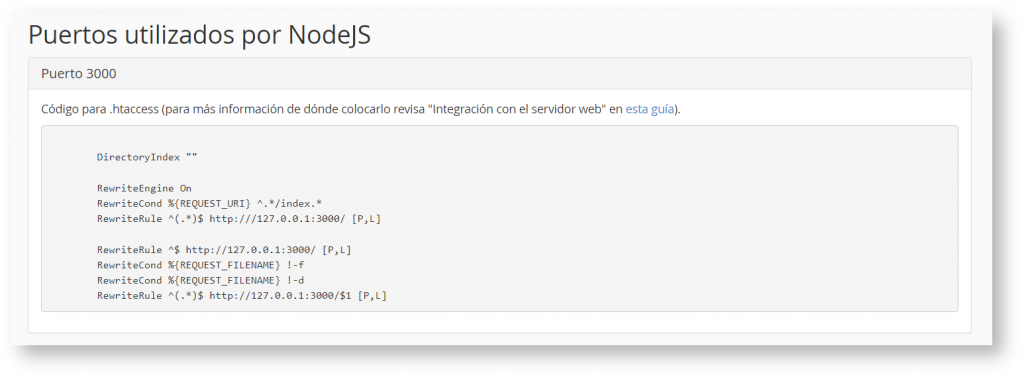Click the [P,L] flags on last code line

(372, 296)
